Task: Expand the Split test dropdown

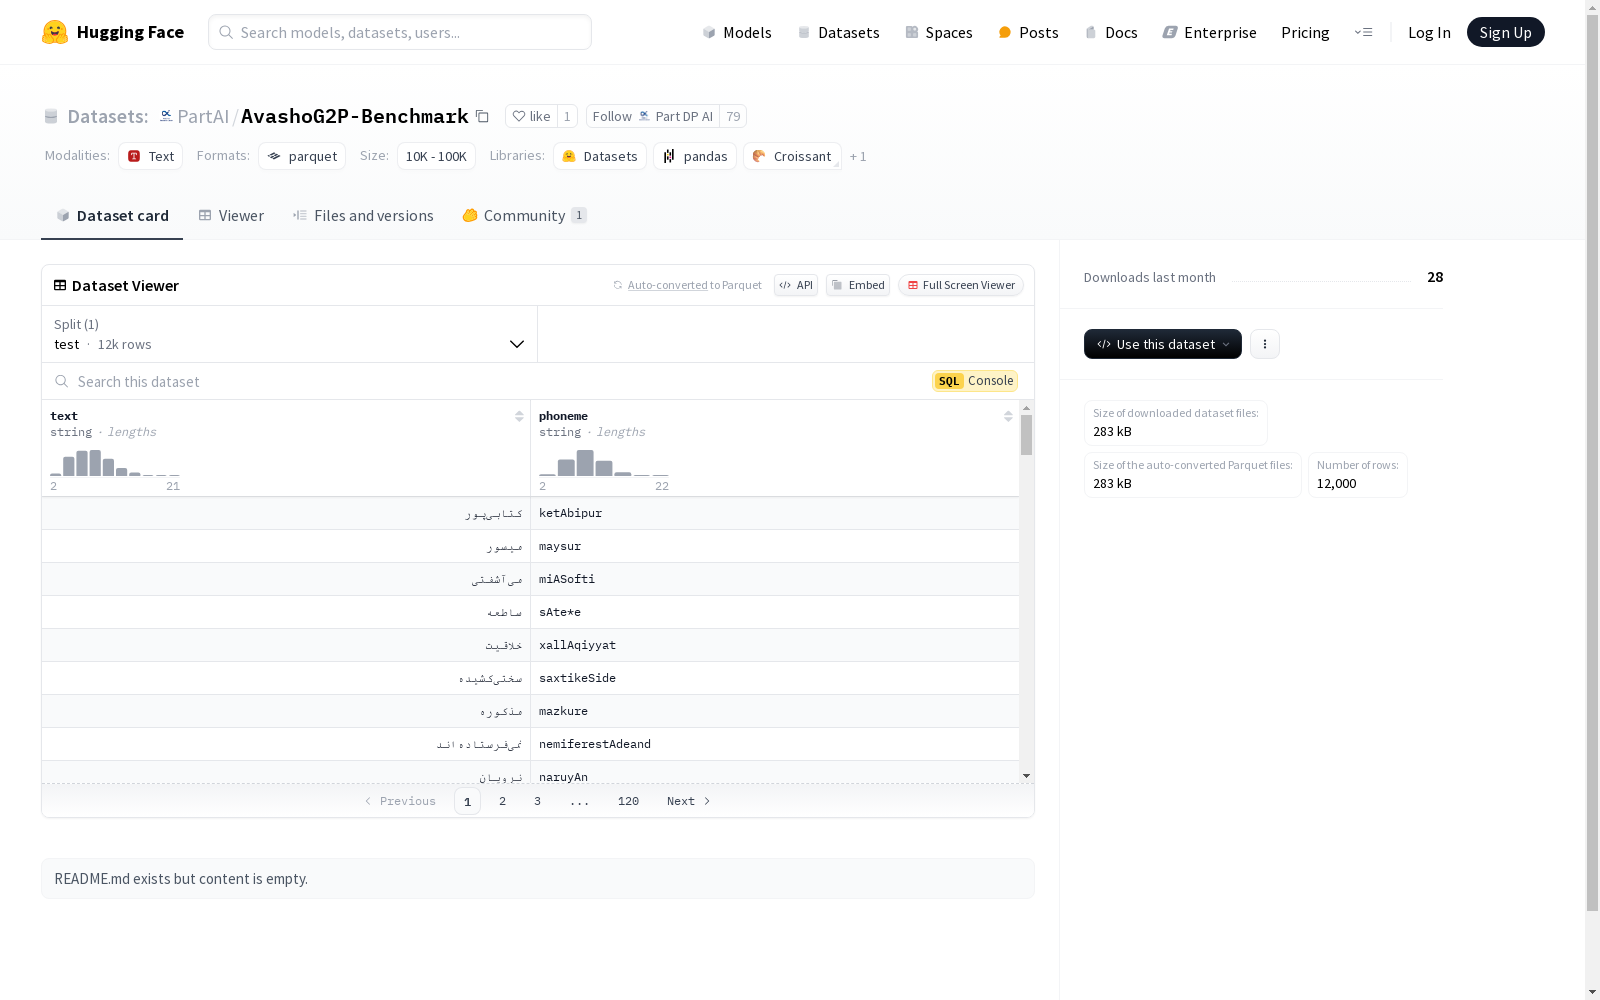Action: point(289,334)
